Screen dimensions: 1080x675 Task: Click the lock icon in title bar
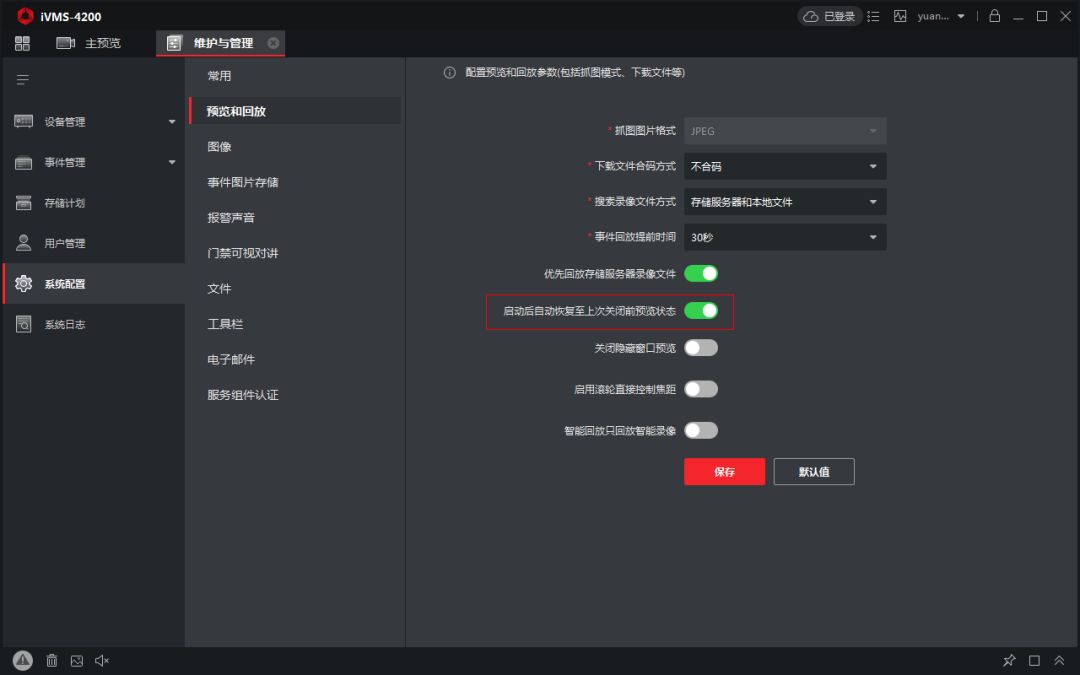994,16
